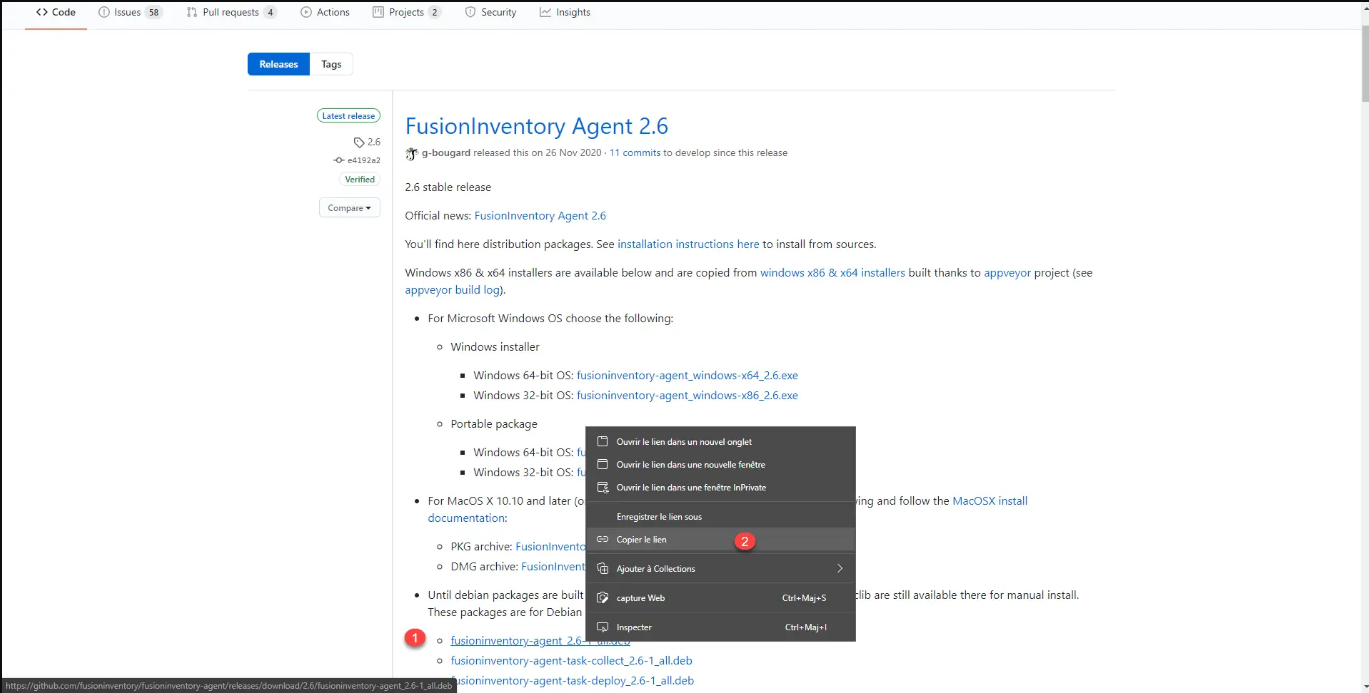Open the Code repository tab
The width and height of the screenshot is (1369, 693).
pyautogui.click(x=56, y=12)
